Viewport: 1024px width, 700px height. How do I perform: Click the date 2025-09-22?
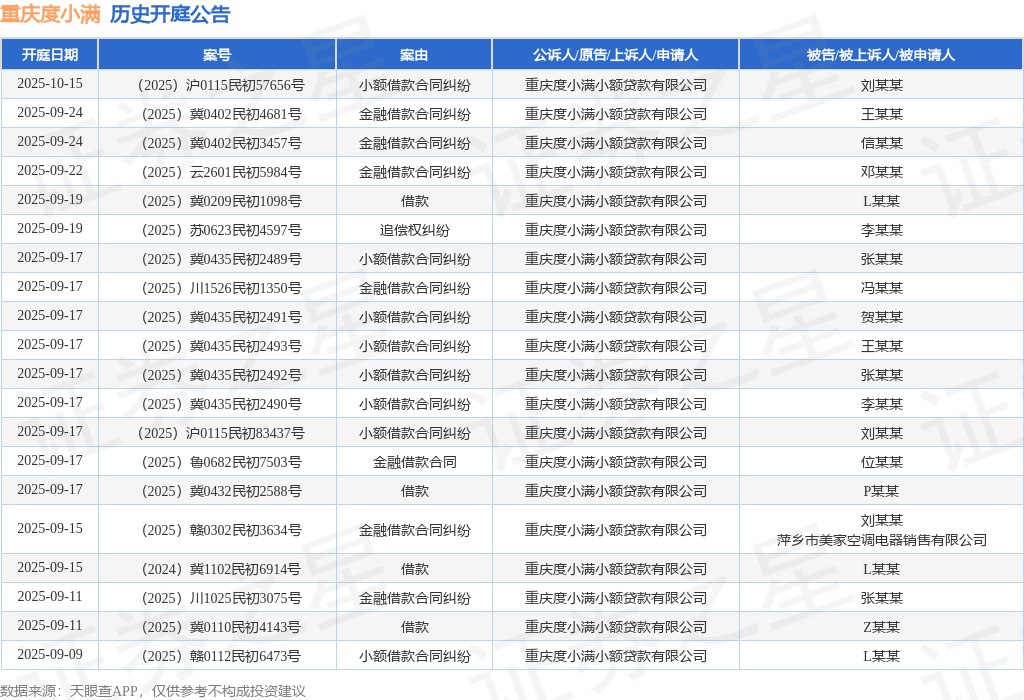click(50, 170)
